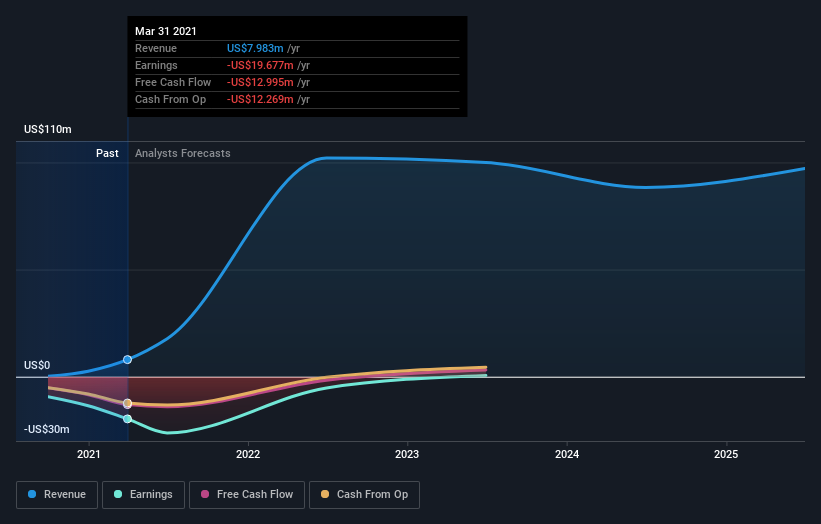Viewport: 821px width, 524px height.
Task: Toggle the Free Cash Flow legend button
Action: click(x=247, y=495)
